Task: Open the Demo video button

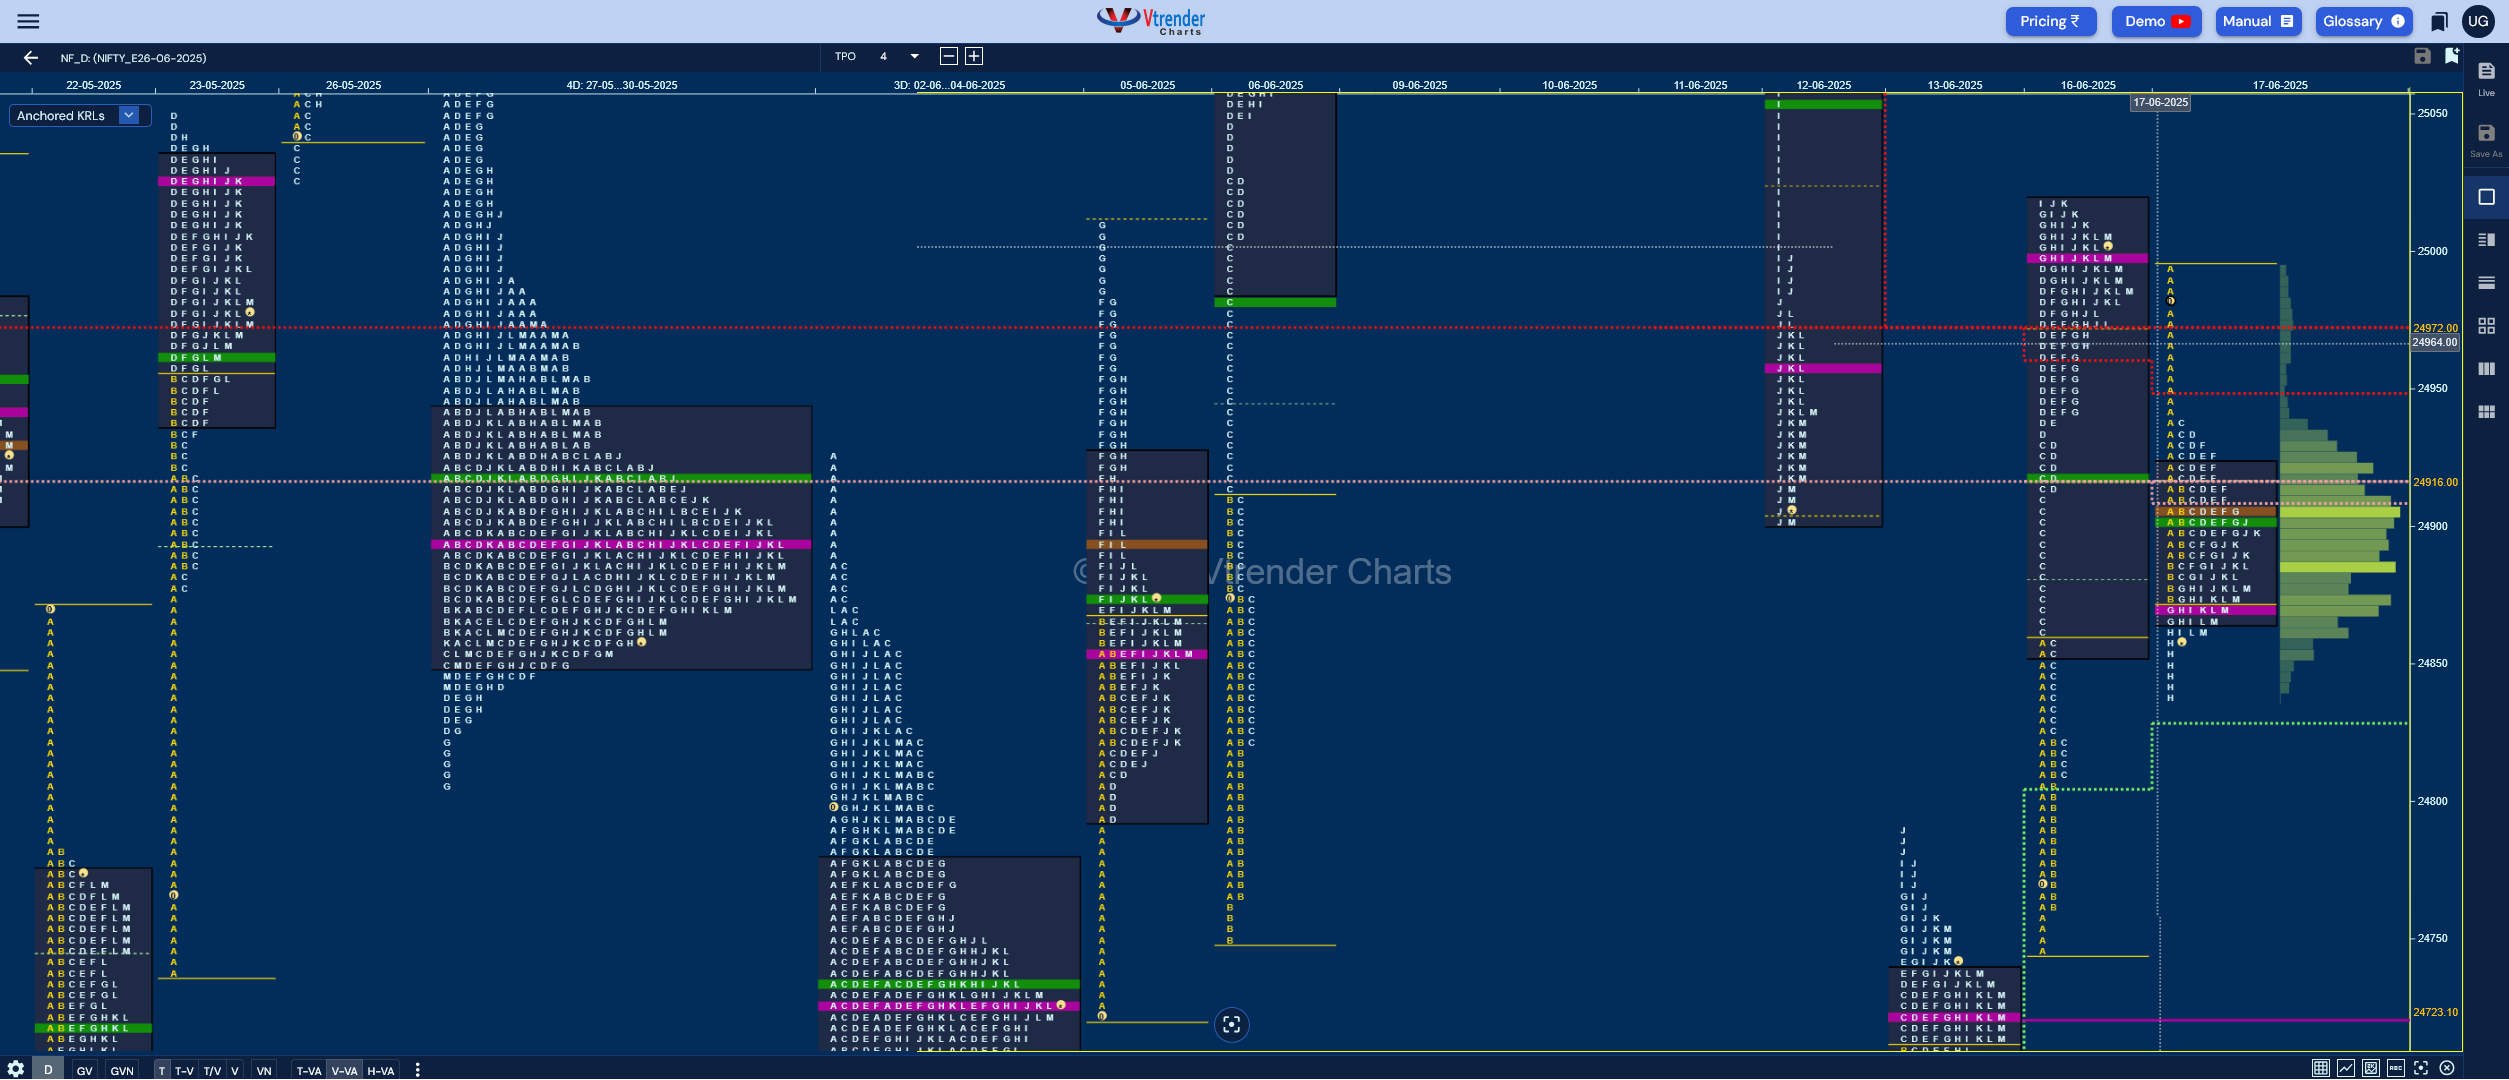Action: pos(2156,21)
